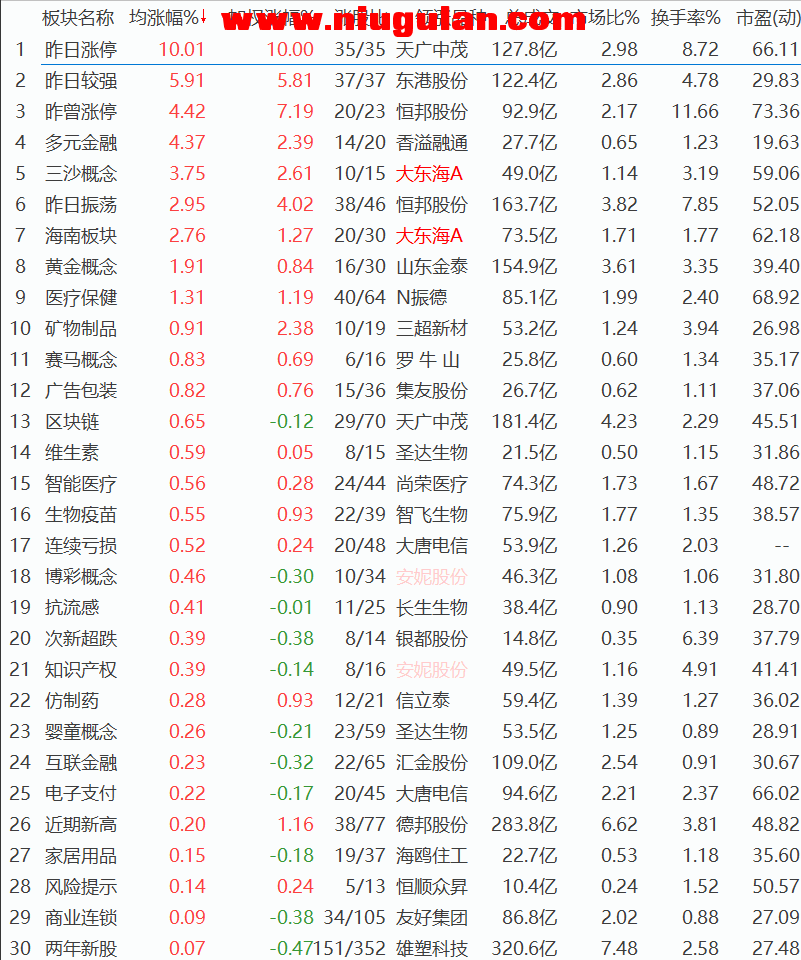The image size is (801, 960).
Task: Click leading stock 集友股份
Action: coord(432,391)
